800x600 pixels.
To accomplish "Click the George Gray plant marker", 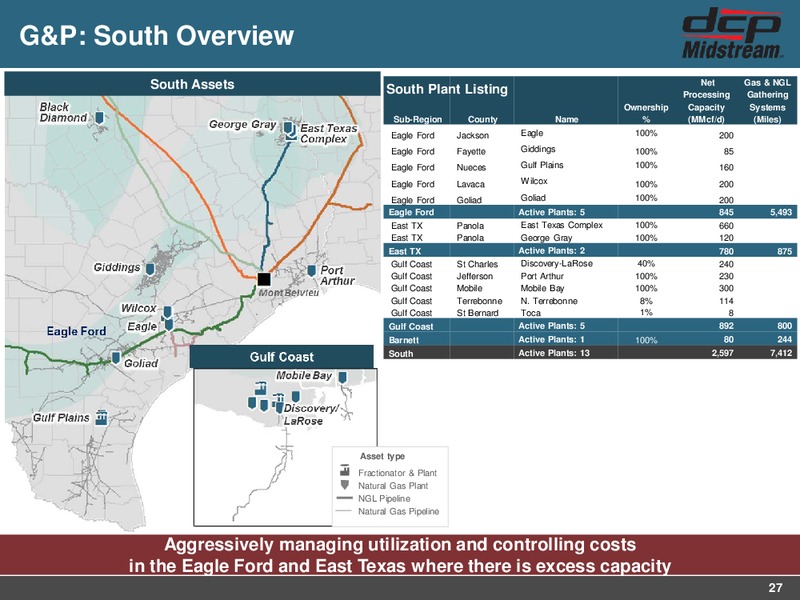I will tap(288, 127).
